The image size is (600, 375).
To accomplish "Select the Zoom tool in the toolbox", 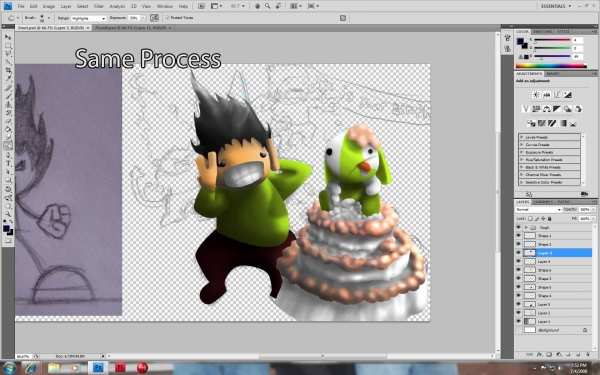I will [x=8, y=214].
